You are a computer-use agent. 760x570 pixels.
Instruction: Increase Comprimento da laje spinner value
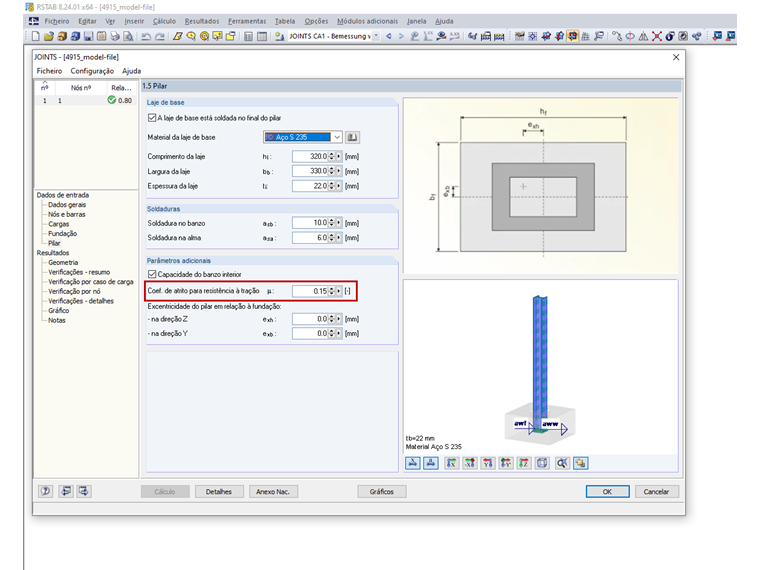(332, 154)
